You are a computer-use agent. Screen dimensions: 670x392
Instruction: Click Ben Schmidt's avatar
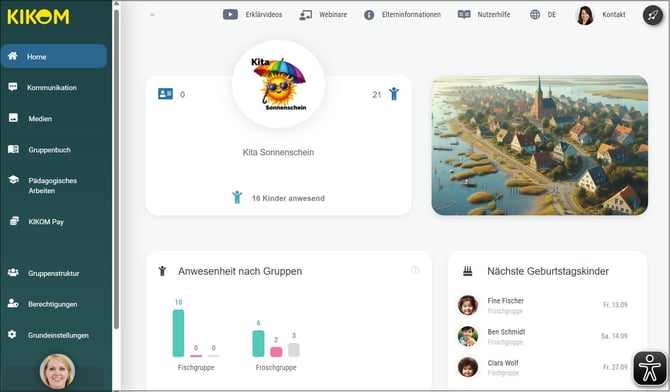click(468, 336)
